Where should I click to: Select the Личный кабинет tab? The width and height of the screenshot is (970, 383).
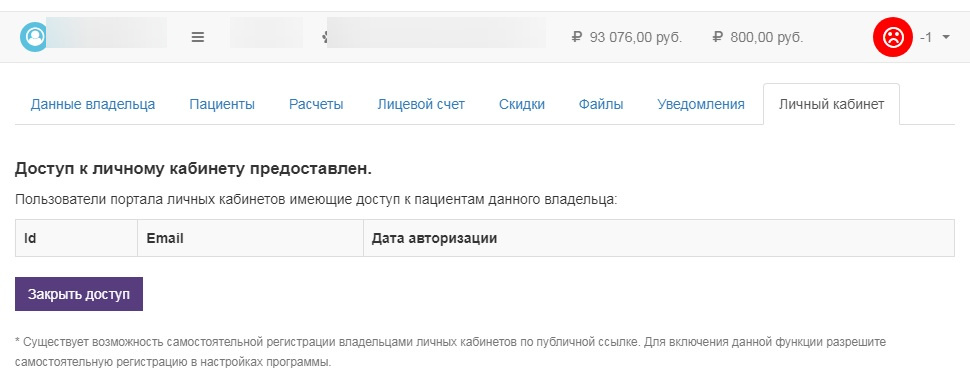[831, 104]
